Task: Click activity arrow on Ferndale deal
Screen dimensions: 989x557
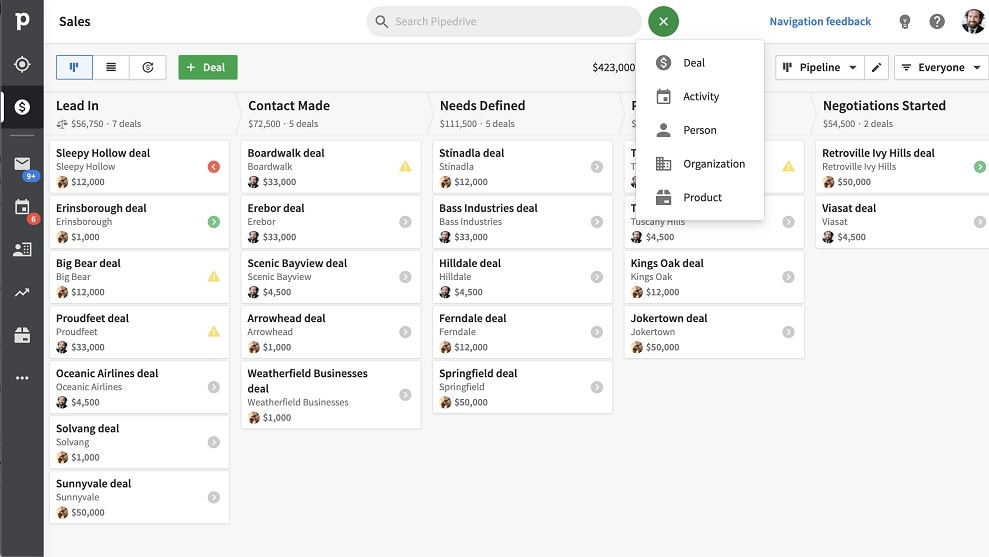Action: coord(597,332)
